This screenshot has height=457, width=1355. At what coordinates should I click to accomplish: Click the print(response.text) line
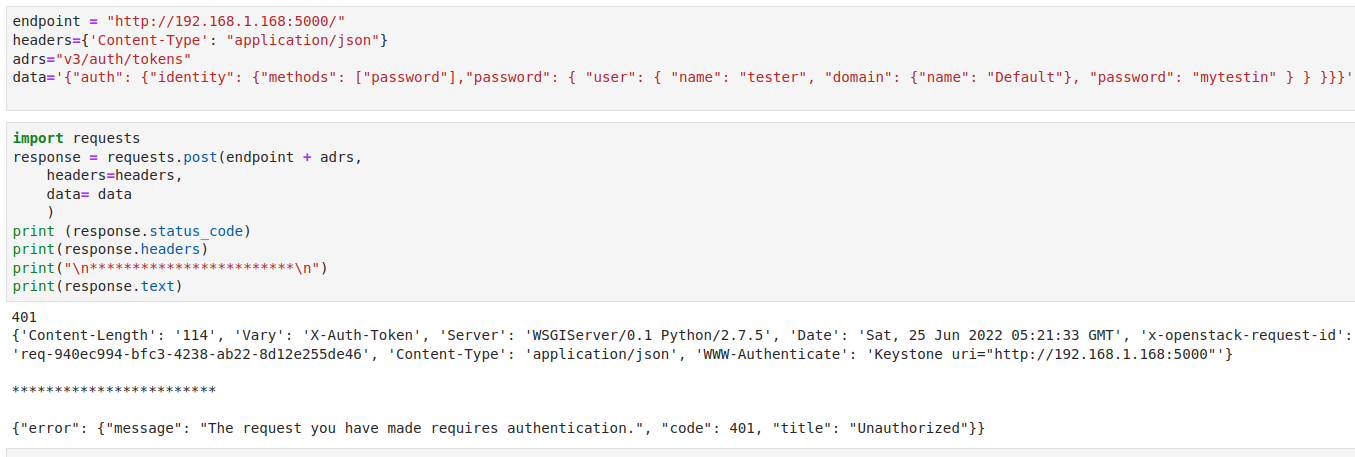pos(98,286)
